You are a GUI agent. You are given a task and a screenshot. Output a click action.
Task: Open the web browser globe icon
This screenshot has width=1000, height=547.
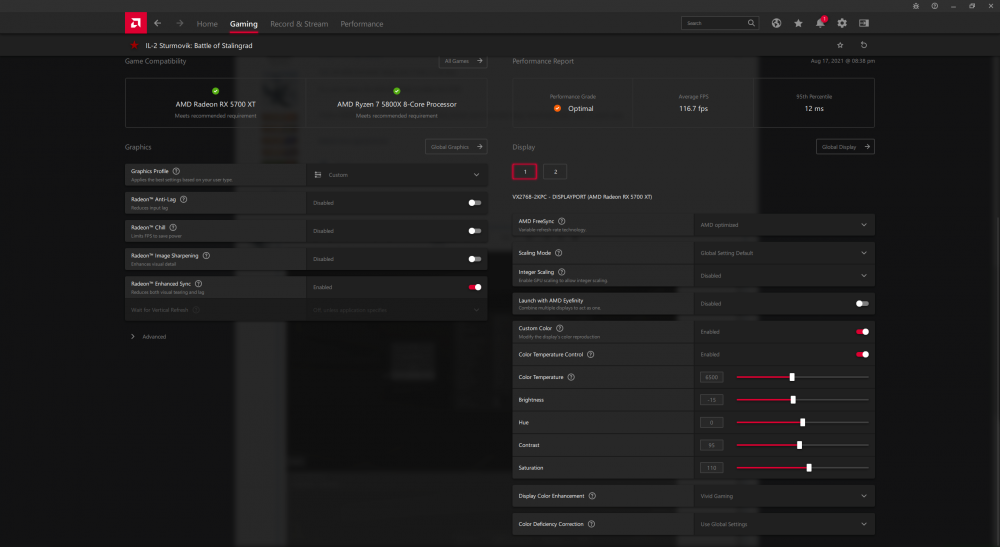pyautogui.click(x=777, y=23)
